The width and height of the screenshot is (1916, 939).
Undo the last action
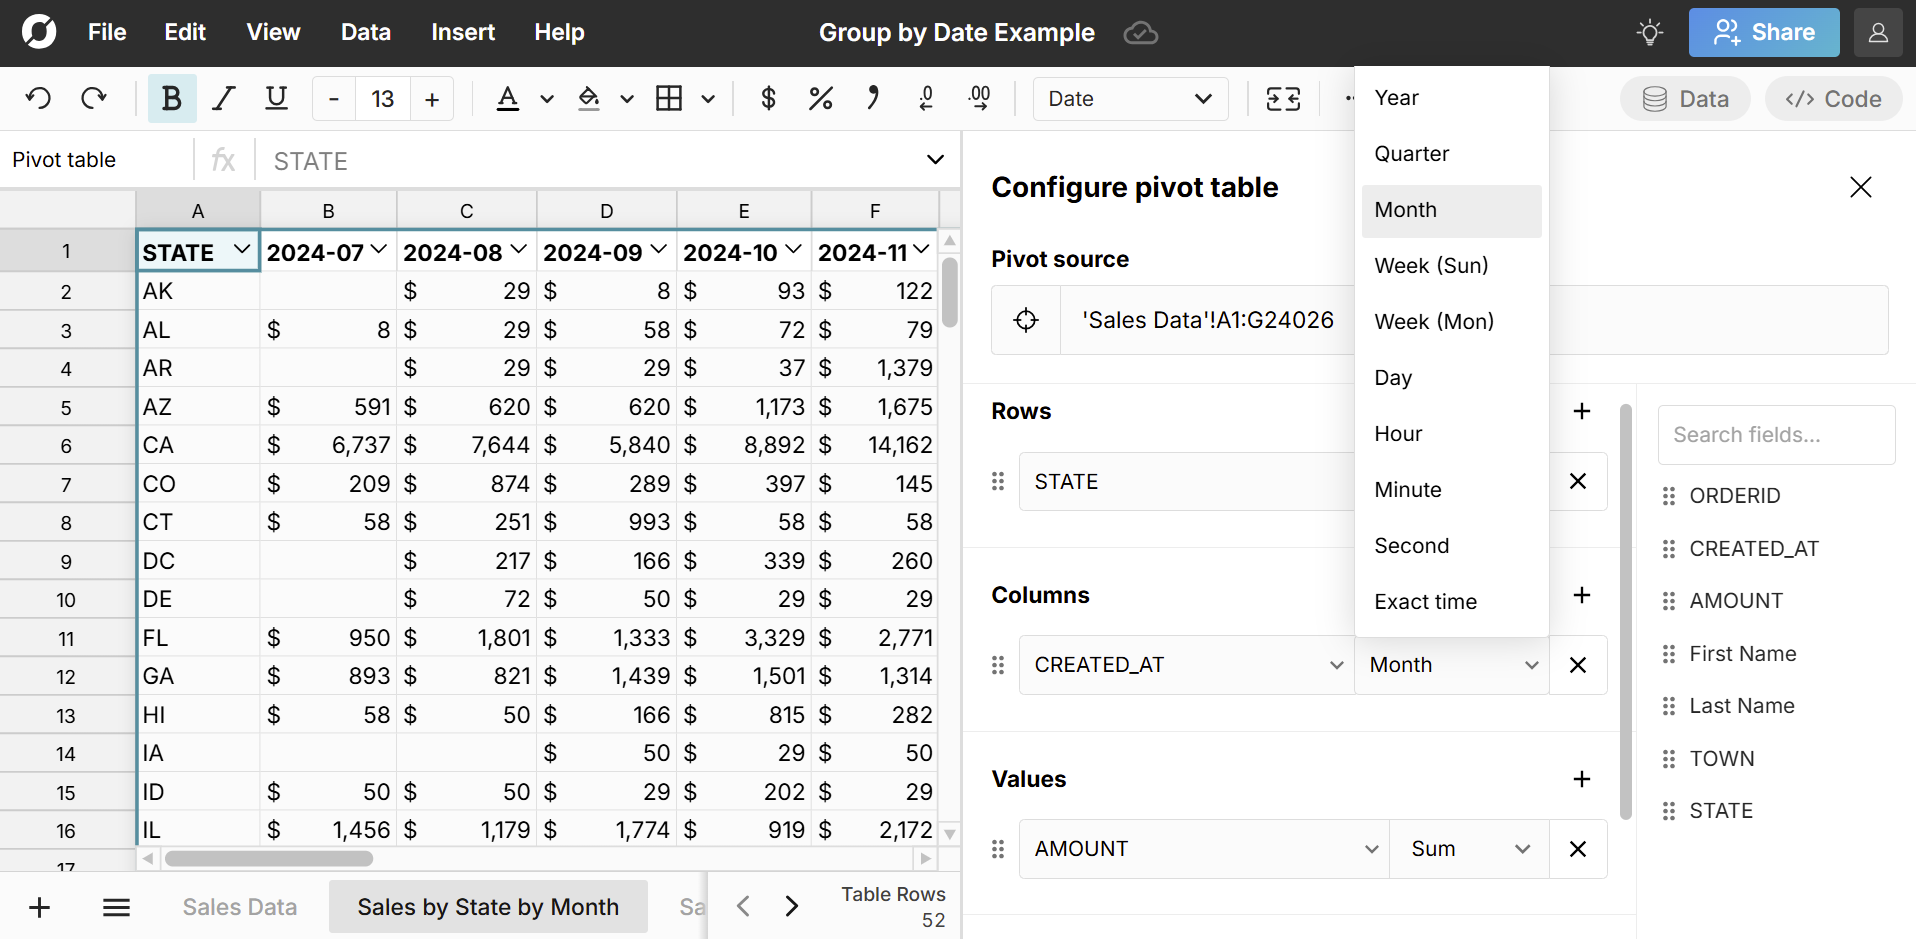pos(38,98)
